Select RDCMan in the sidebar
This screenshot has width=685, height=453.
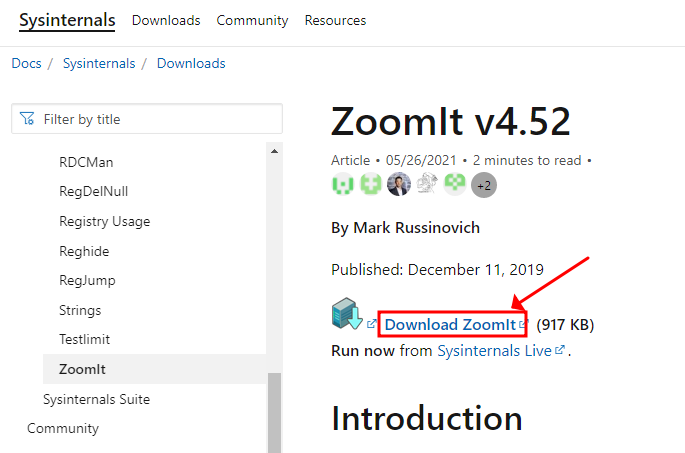click(86, 163)
